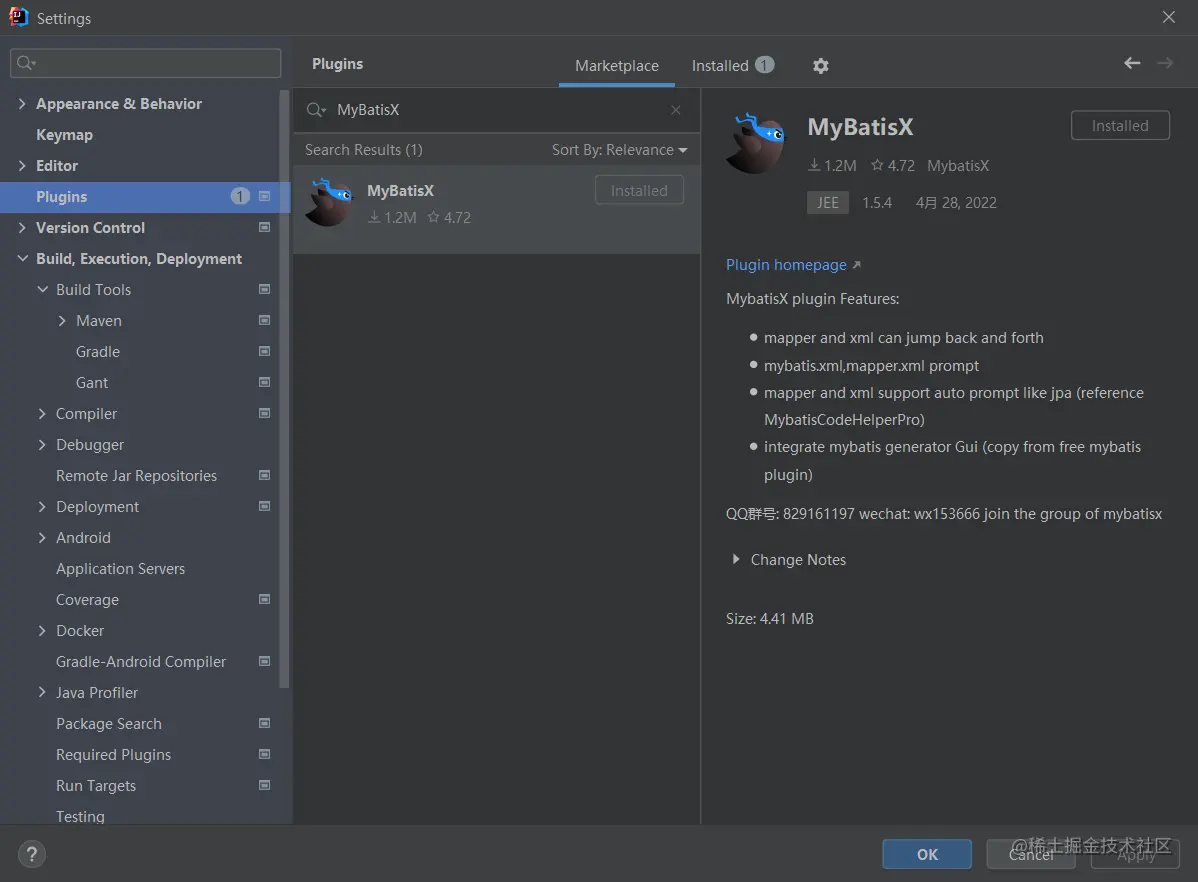Open Required Plugins settings page
This screenshot has width=1198, height=882.
pos(113,754)
